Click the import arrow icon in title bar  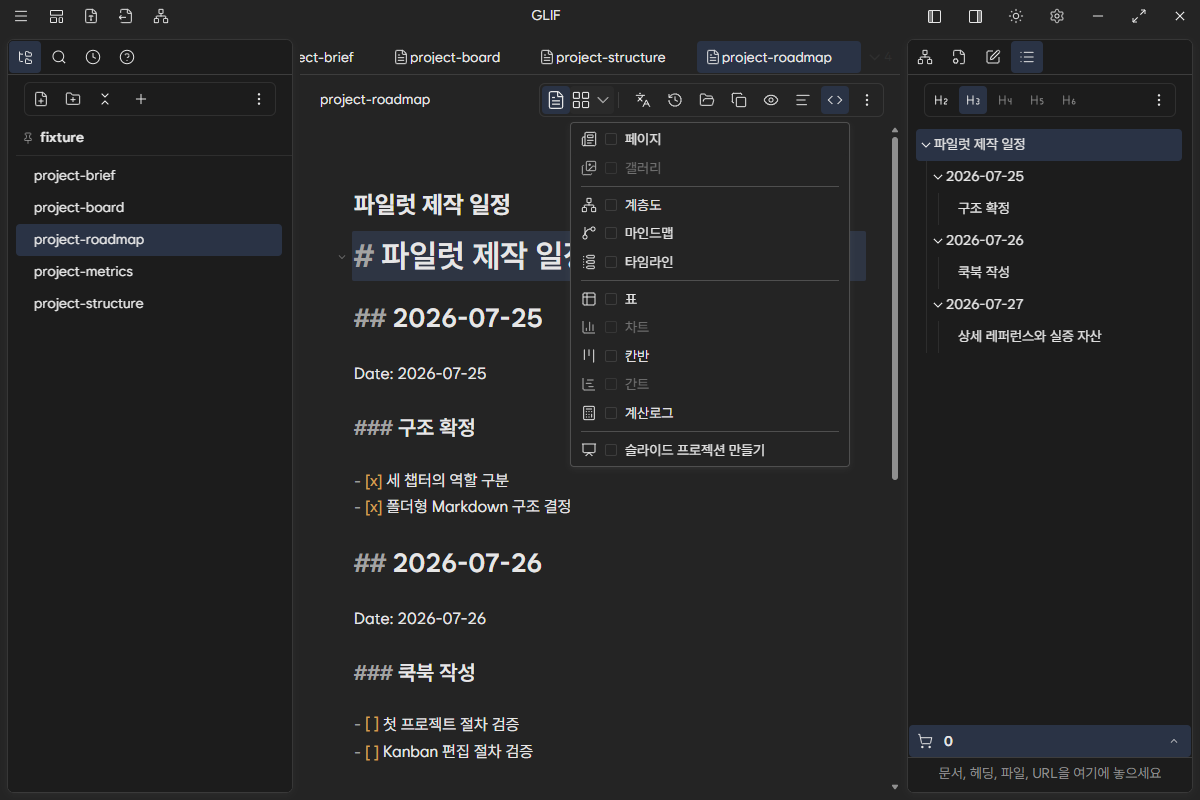[125, 16]
